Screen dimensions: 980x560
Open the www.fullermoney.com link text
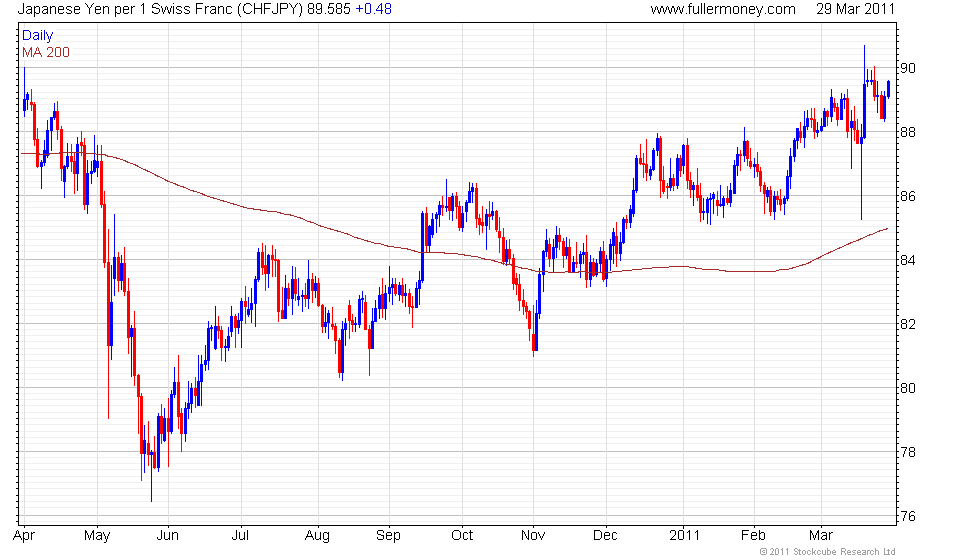pyautogui.click(x=722, y=9)
